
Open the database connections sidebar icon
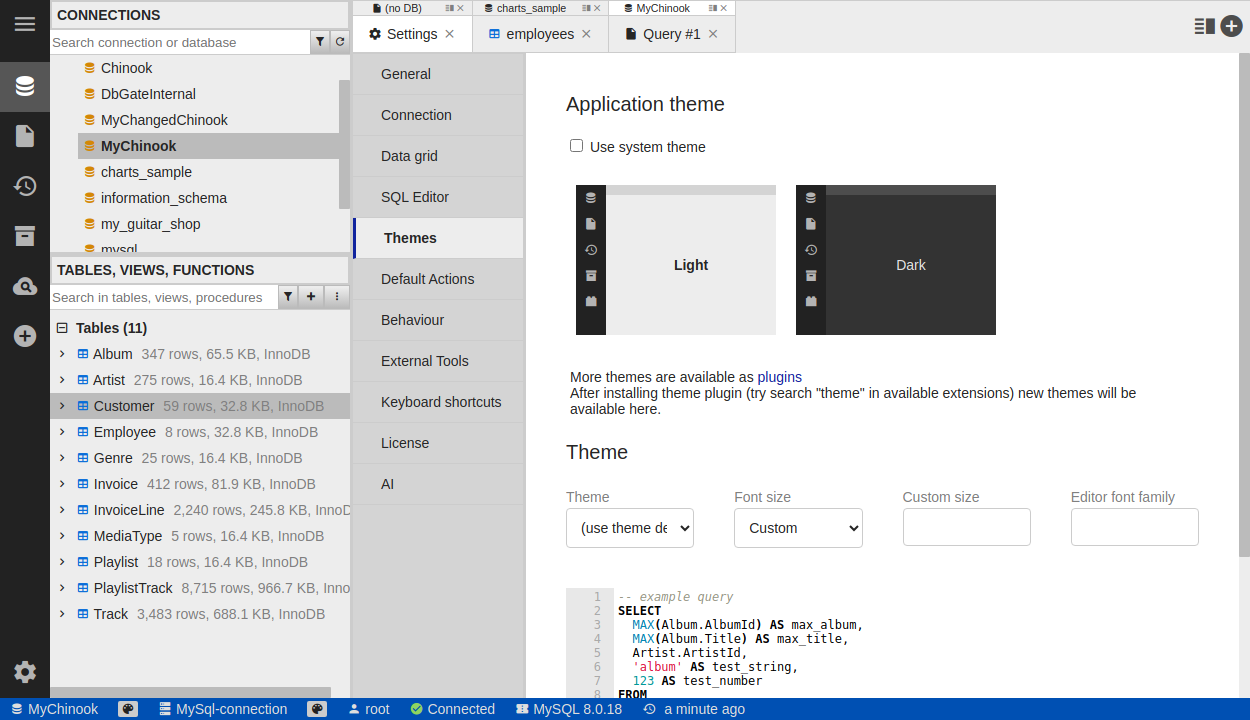[25, 86]
